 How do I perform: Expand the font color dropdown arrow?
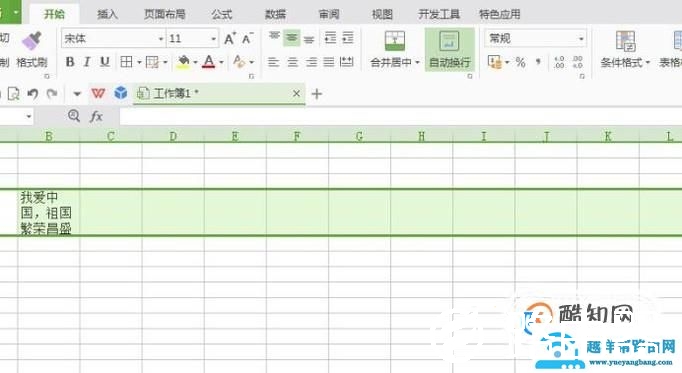[221, 63]
